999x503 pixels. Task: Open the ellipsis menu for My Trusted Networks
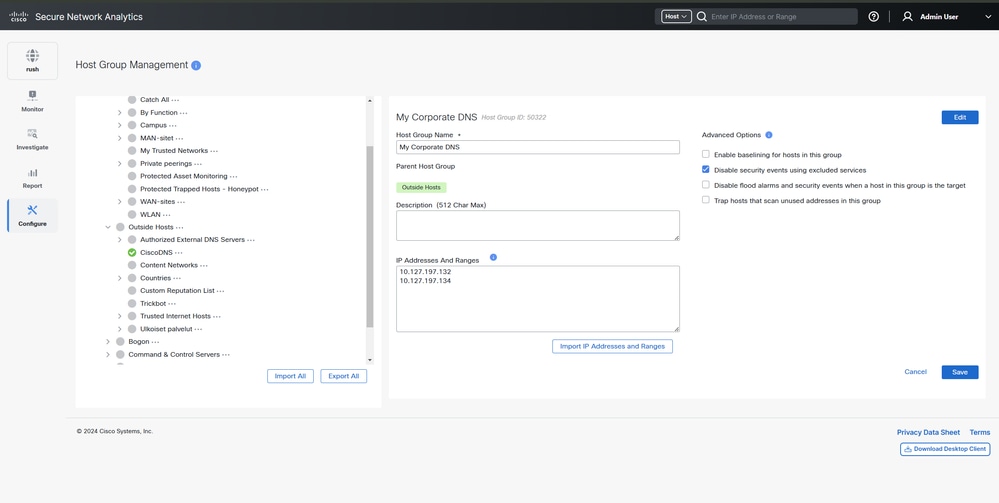pyautogui.click(x=214, y=151)
